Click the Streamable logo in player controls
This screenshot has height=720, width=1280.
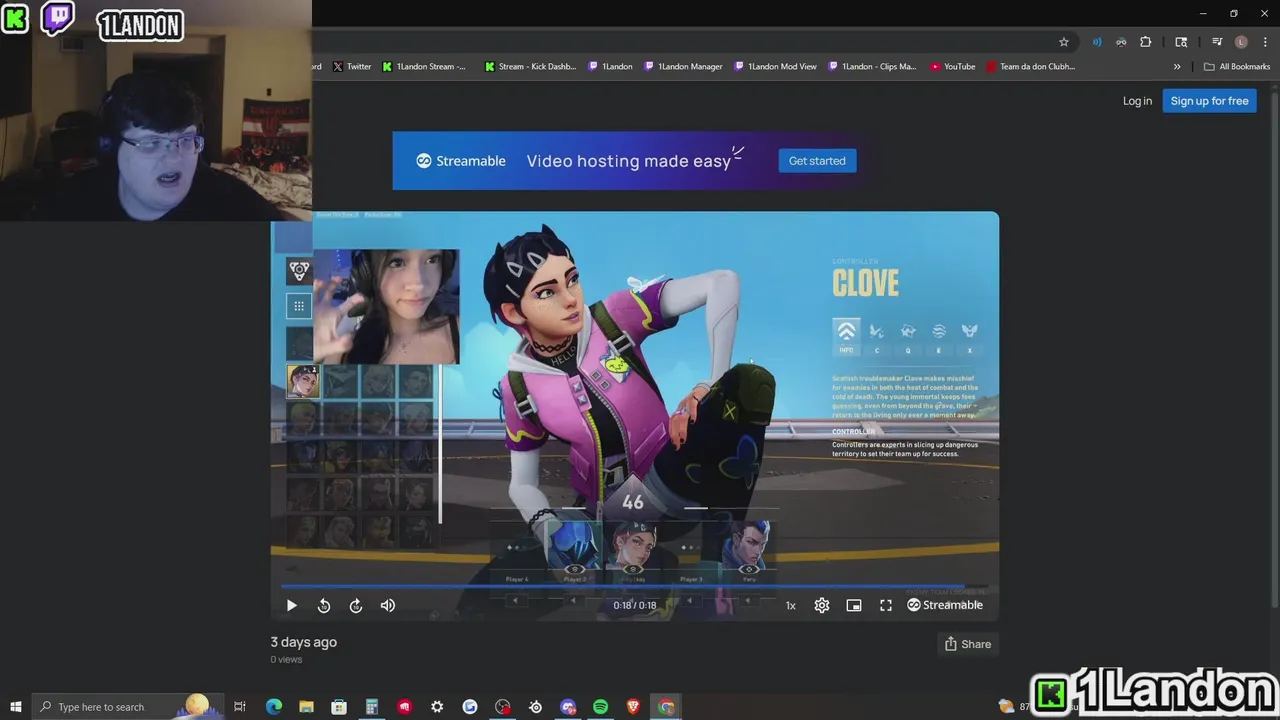945,605
